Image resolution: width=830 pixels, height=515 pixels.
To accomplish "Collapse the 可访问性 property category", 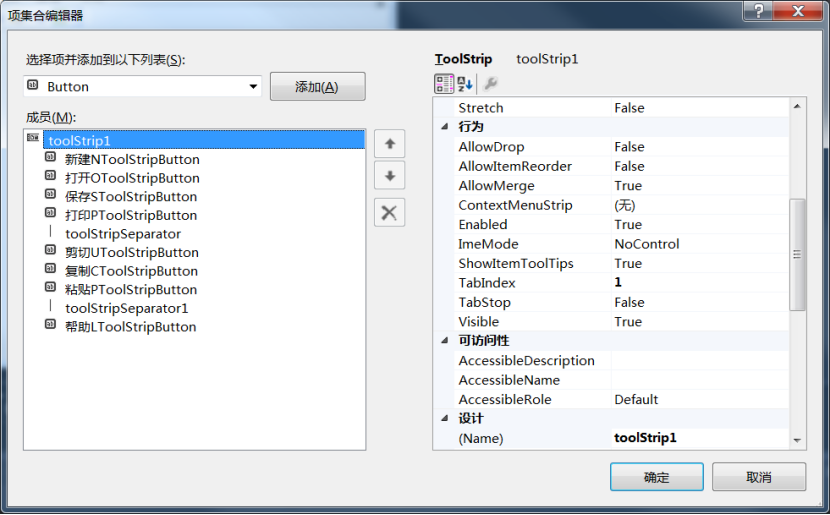I will pyautogui.click(x=445, y=341).
